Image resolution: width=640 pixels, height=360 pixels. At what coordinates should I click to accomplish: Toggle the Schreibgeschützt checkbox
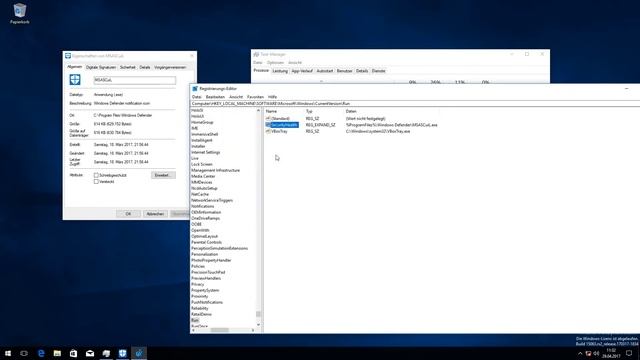coord(96,175)
